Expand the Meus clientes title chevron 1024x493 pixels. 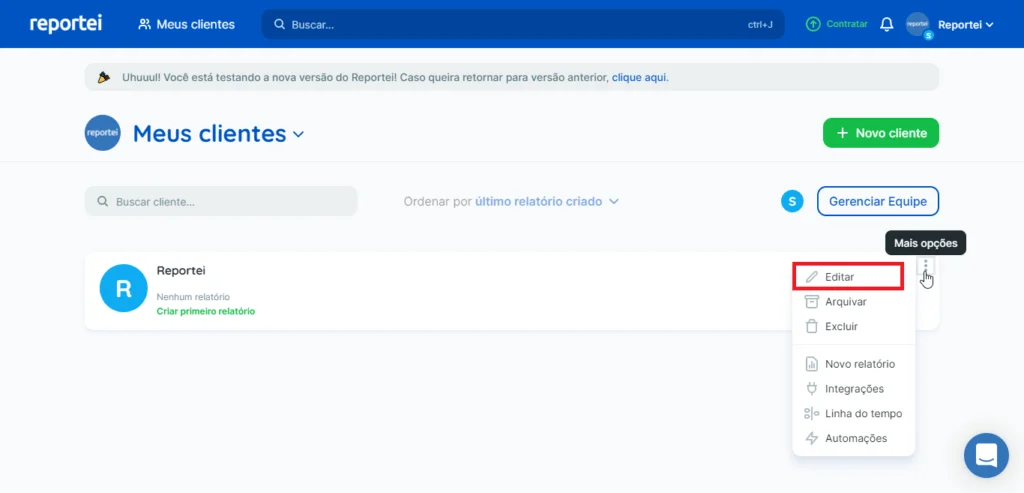point(298,134)
